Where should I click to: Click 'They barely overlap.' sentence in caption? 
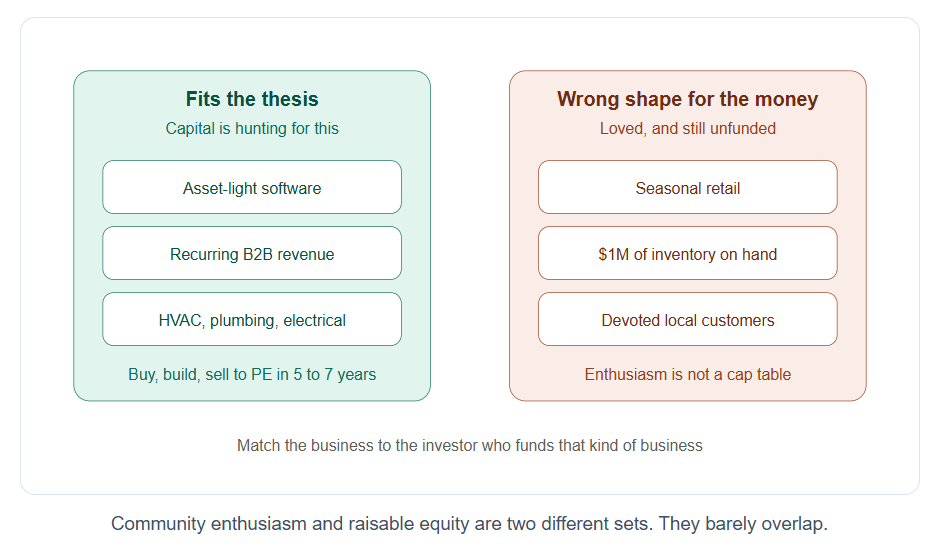[x=743, y=524]
